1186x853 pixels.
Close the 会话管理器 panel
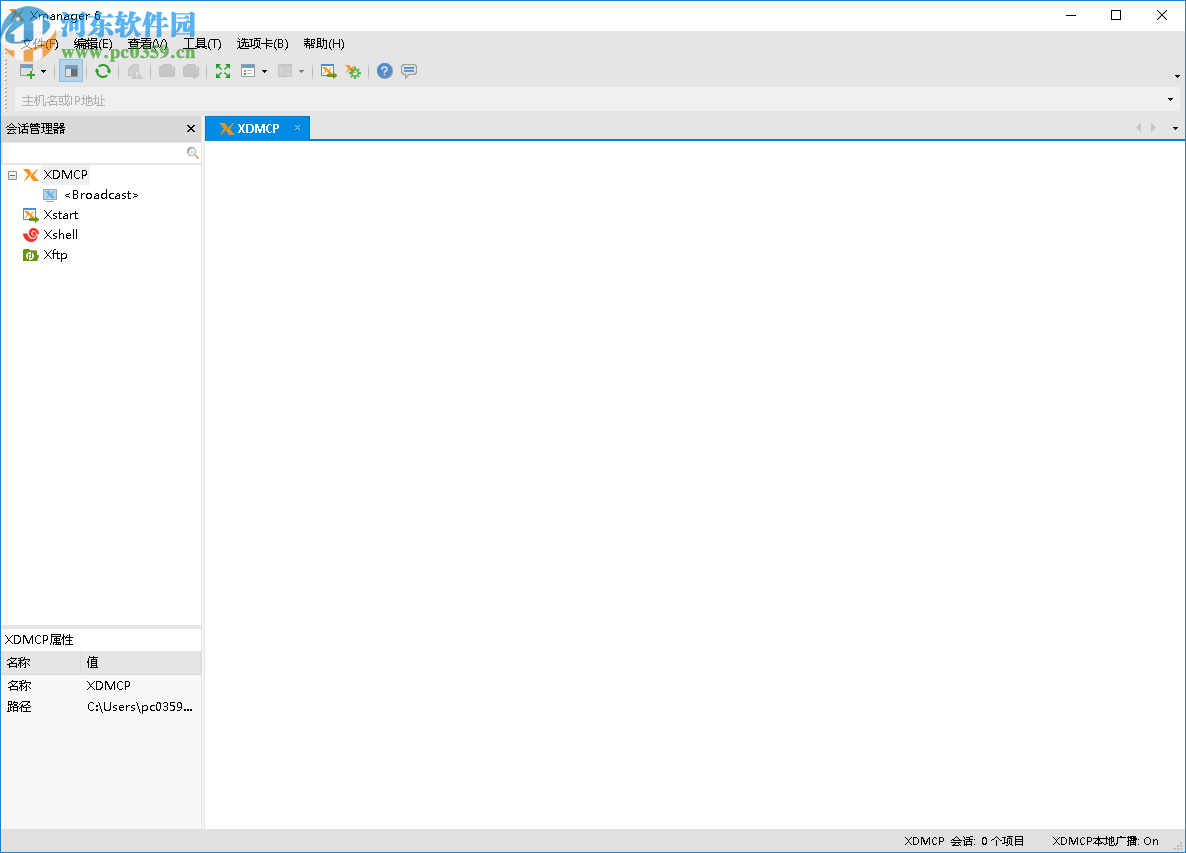pyautogui.click(x=190, y=128)
